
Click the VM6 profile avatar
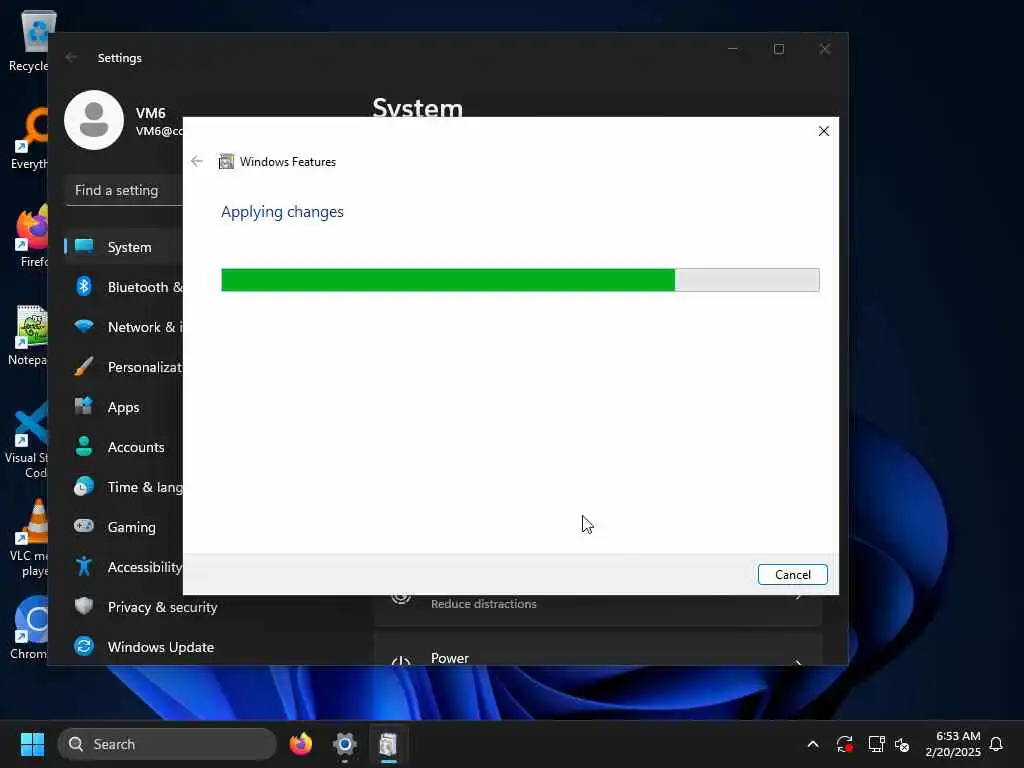coord(94,120)
